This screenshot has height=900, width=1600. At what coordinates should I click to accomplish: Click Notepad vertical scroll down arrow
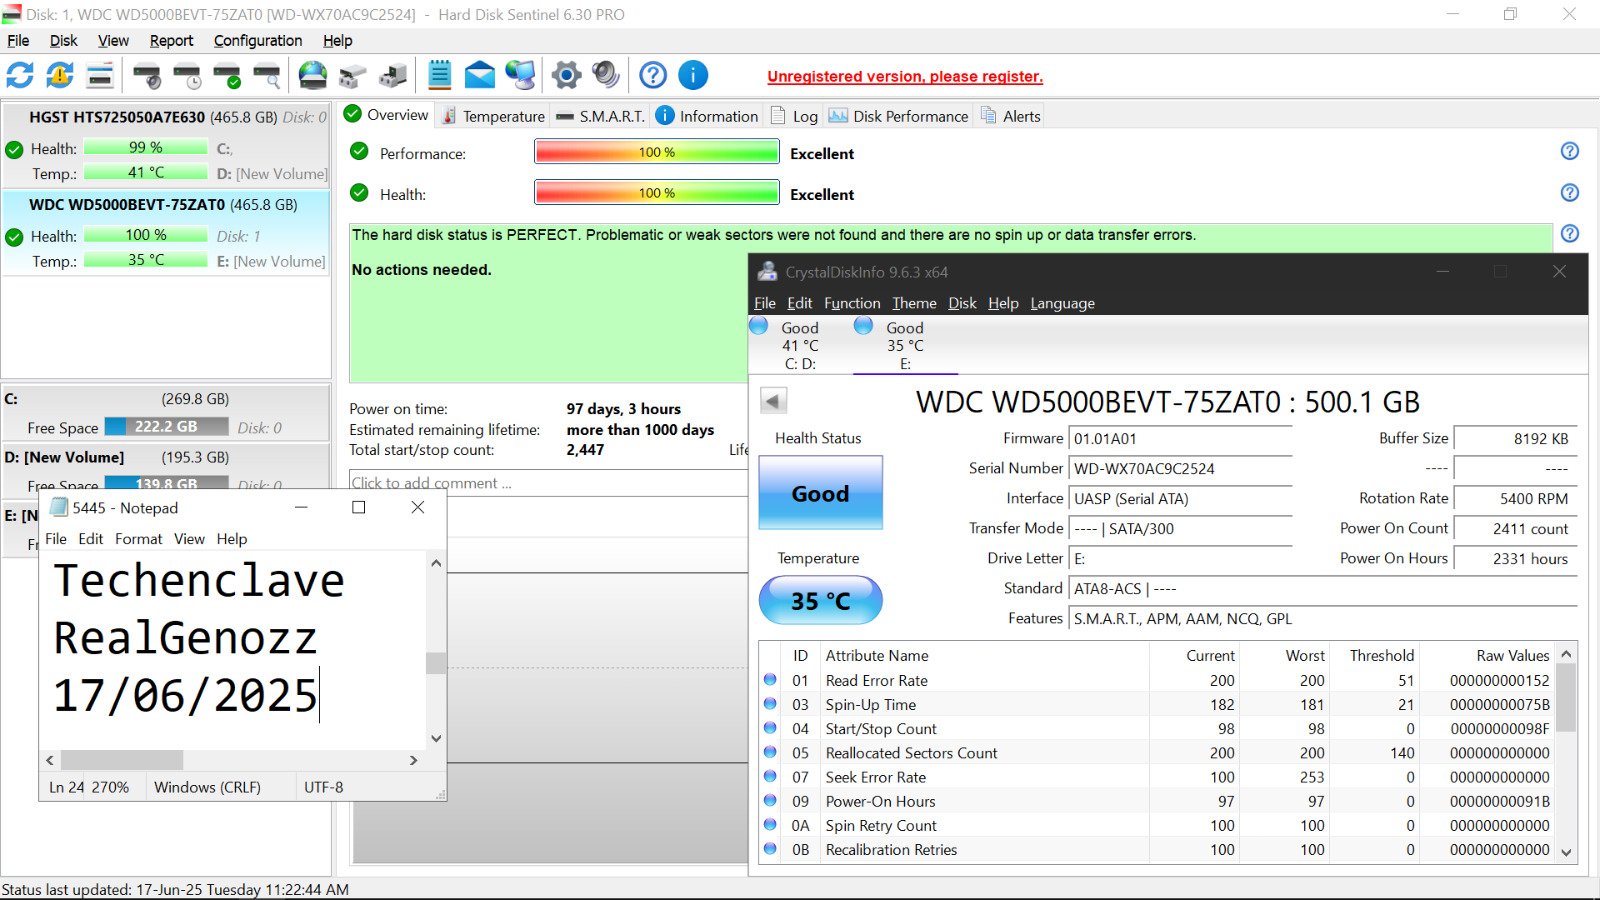pyautogui.click(x=436, y=739)
